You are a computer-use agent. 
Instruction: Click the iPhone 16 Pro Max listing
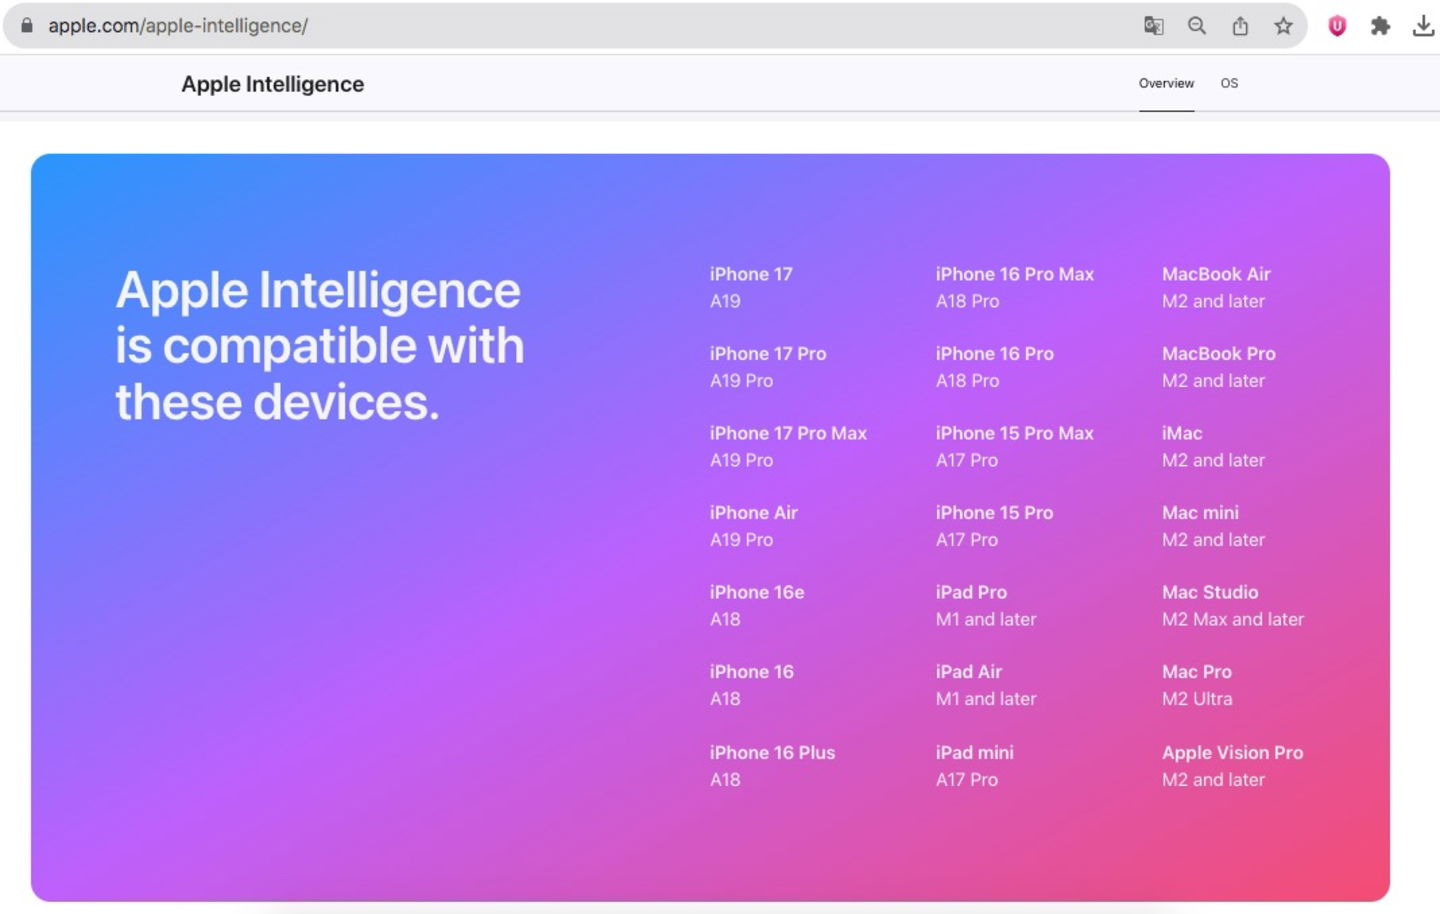(1015, 273)
